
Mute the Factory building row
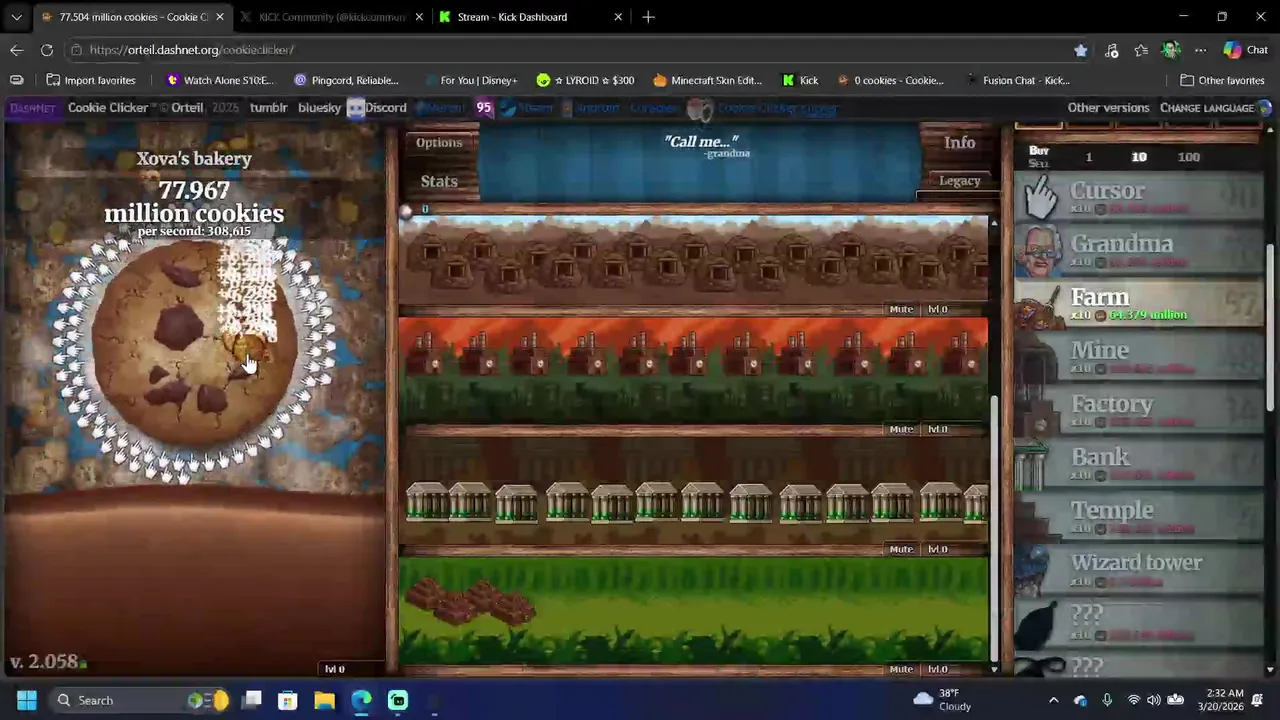pos(901,429)
